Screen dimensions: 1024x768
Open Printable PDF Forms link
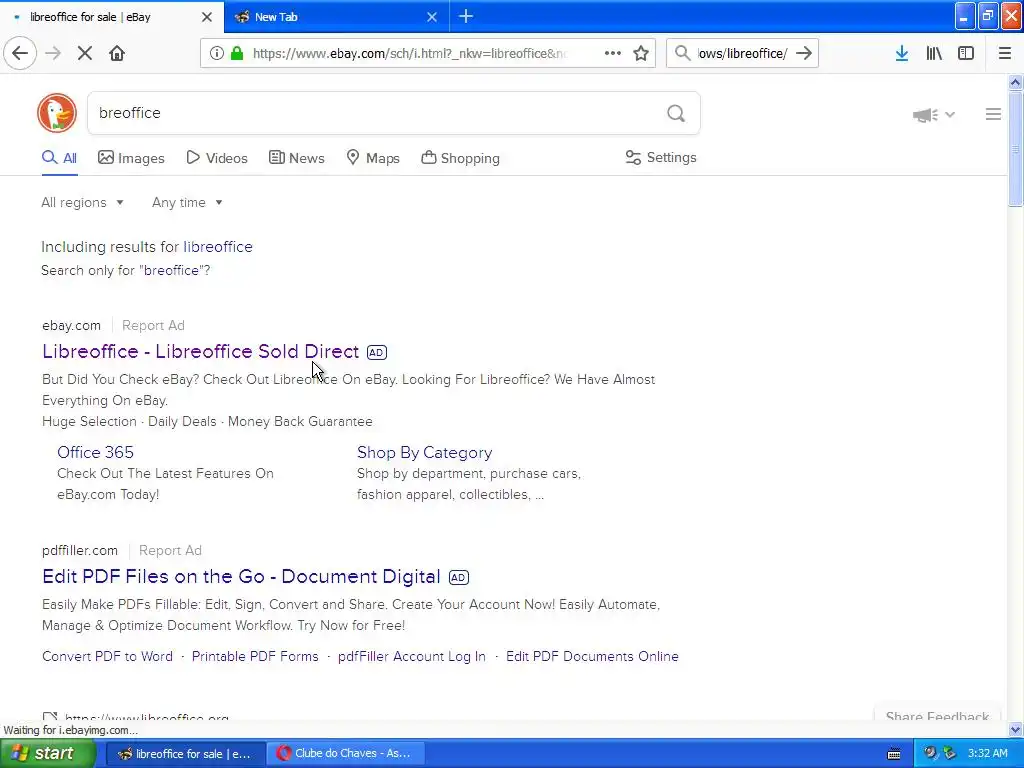click(255, 656)
